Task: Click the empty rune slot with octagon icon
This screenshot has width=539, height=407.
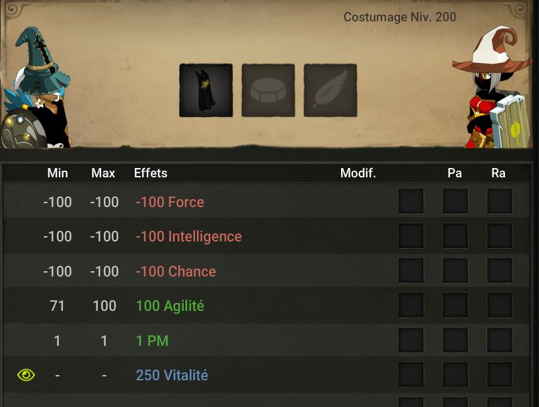Action: click(268, 90)
